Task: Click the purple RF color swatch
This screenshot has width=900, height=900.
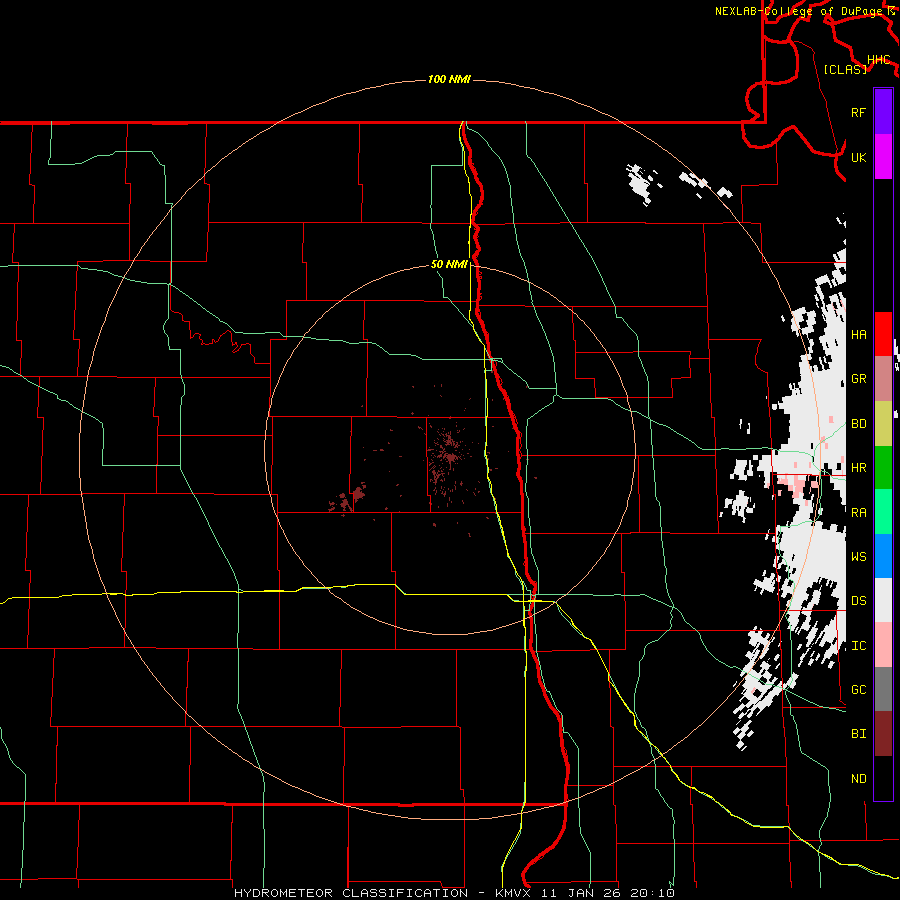Action: pos(883,112)
